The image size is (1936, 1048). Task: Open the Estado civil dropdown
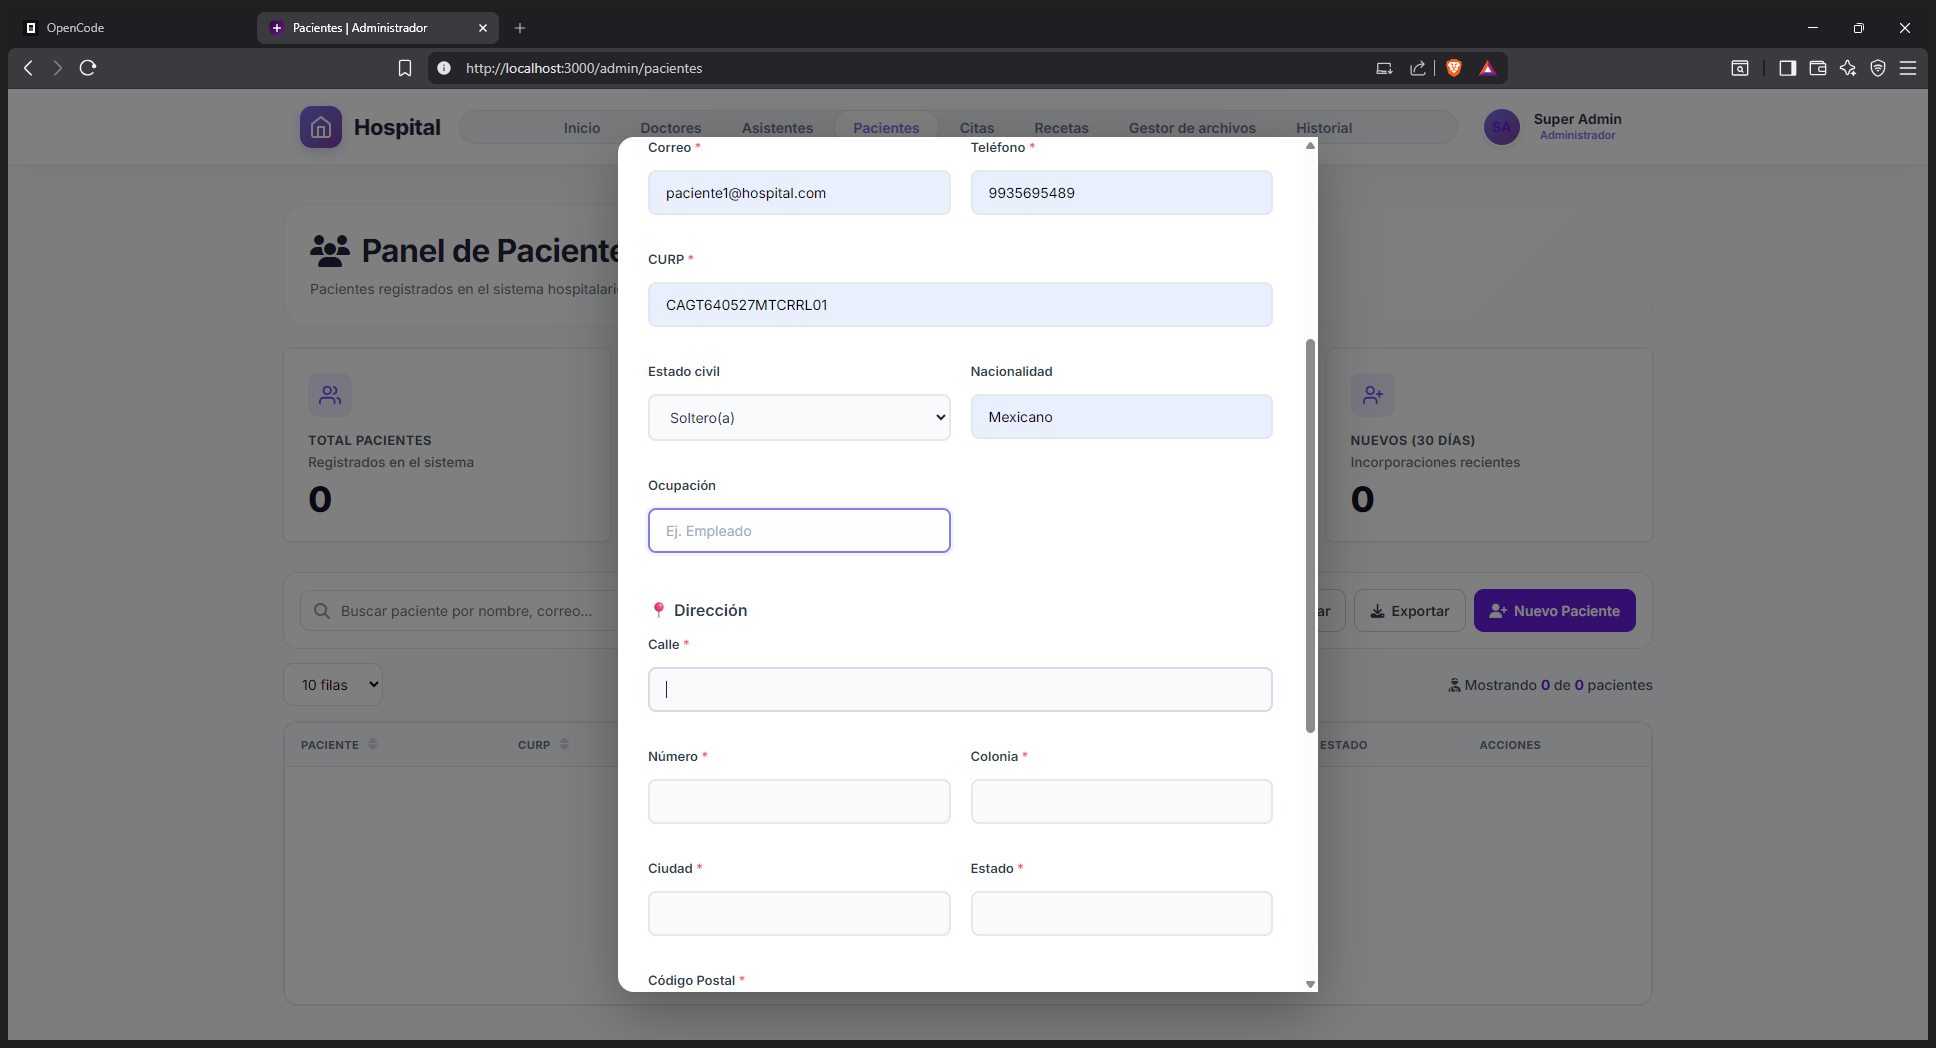pyautogui.click(x=799, y=417)
